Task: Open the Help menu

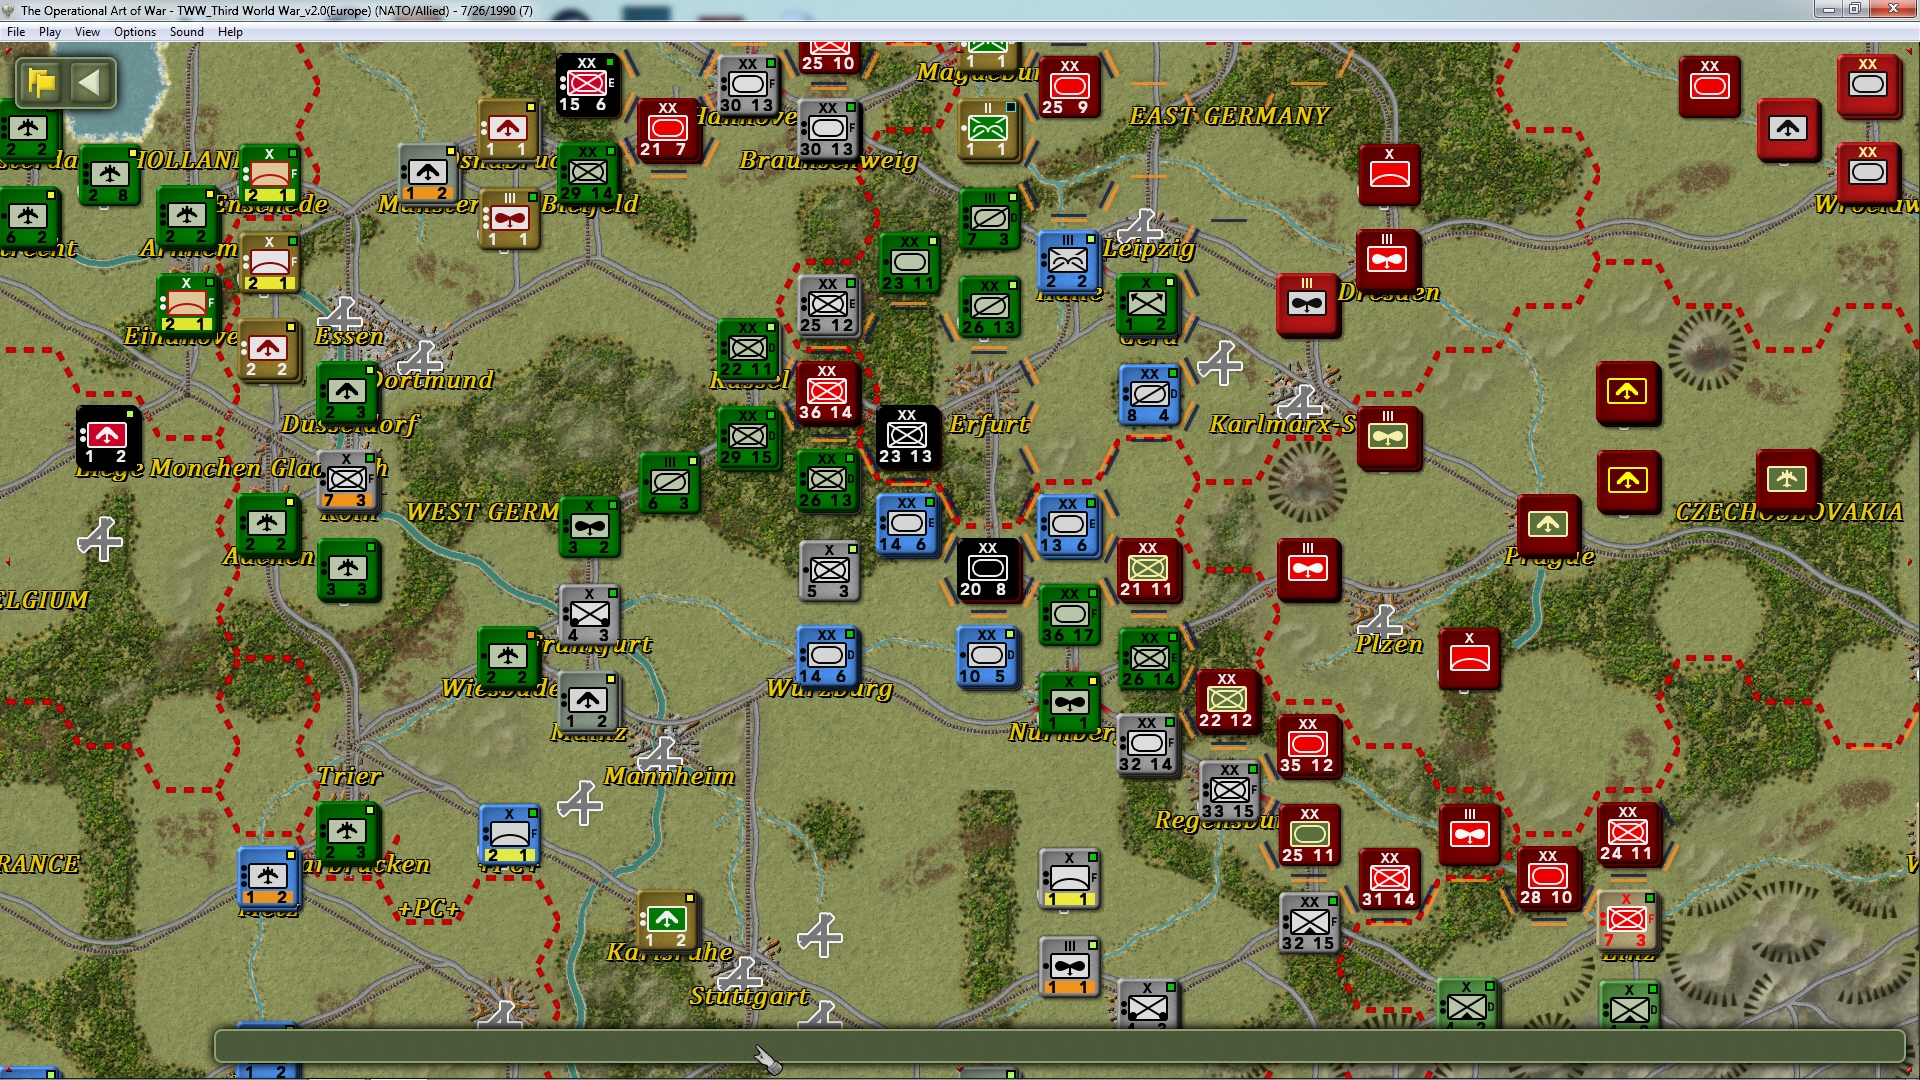Action: coord(230,32)
